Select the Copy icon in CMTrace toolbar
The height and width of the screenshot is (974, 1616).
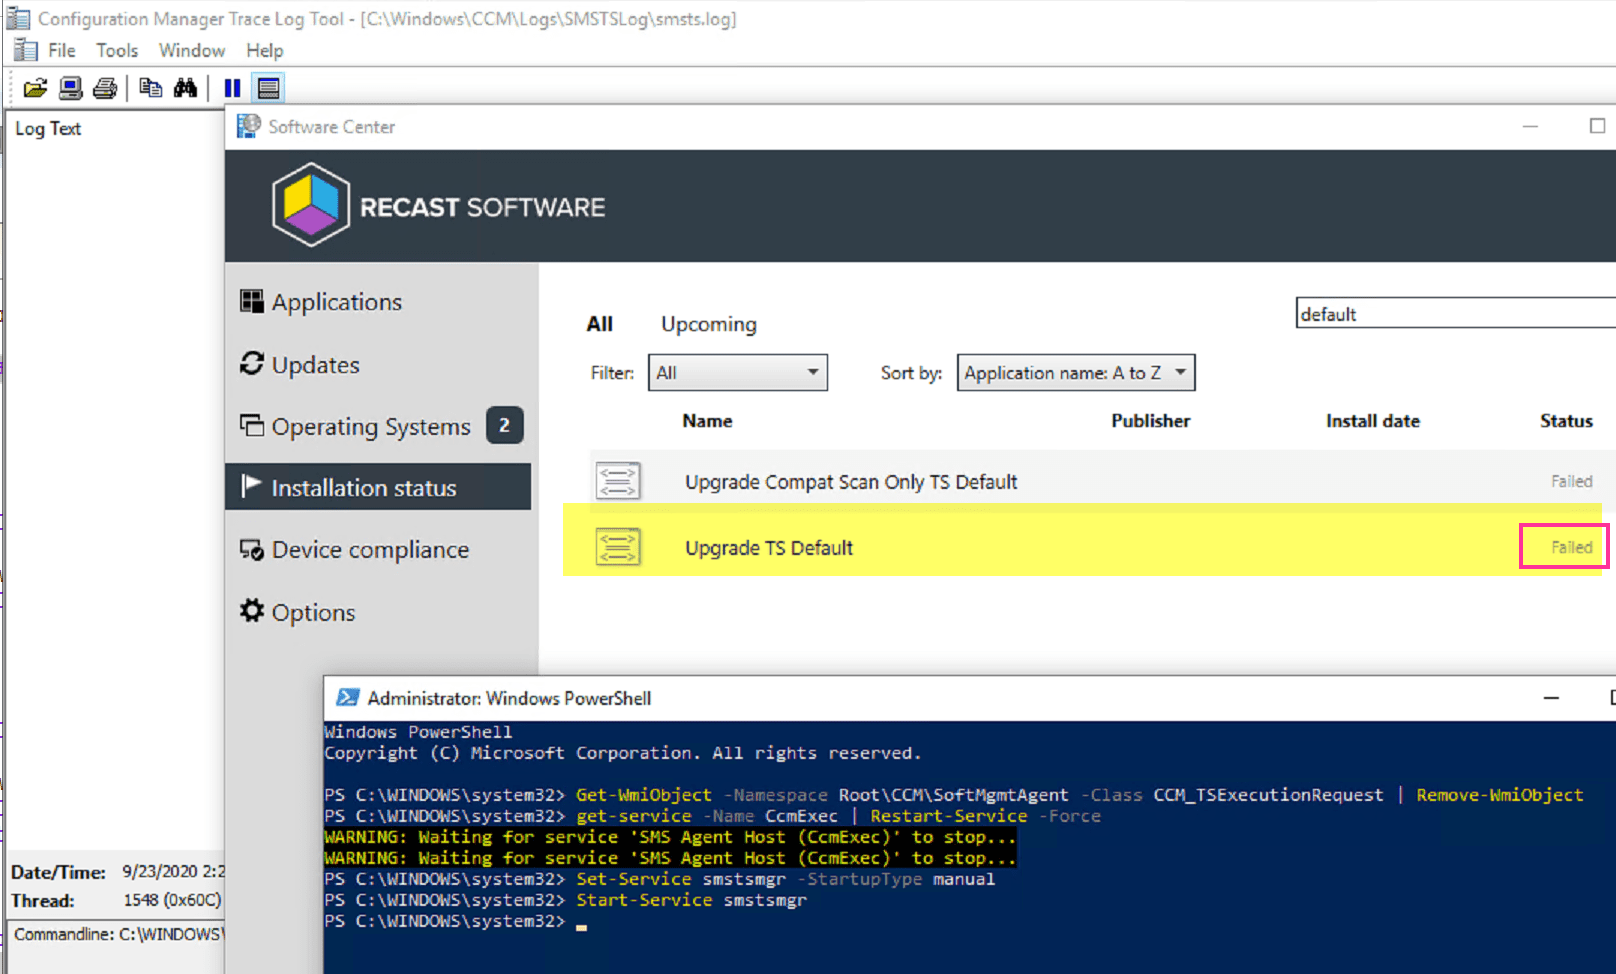(150, 88)
